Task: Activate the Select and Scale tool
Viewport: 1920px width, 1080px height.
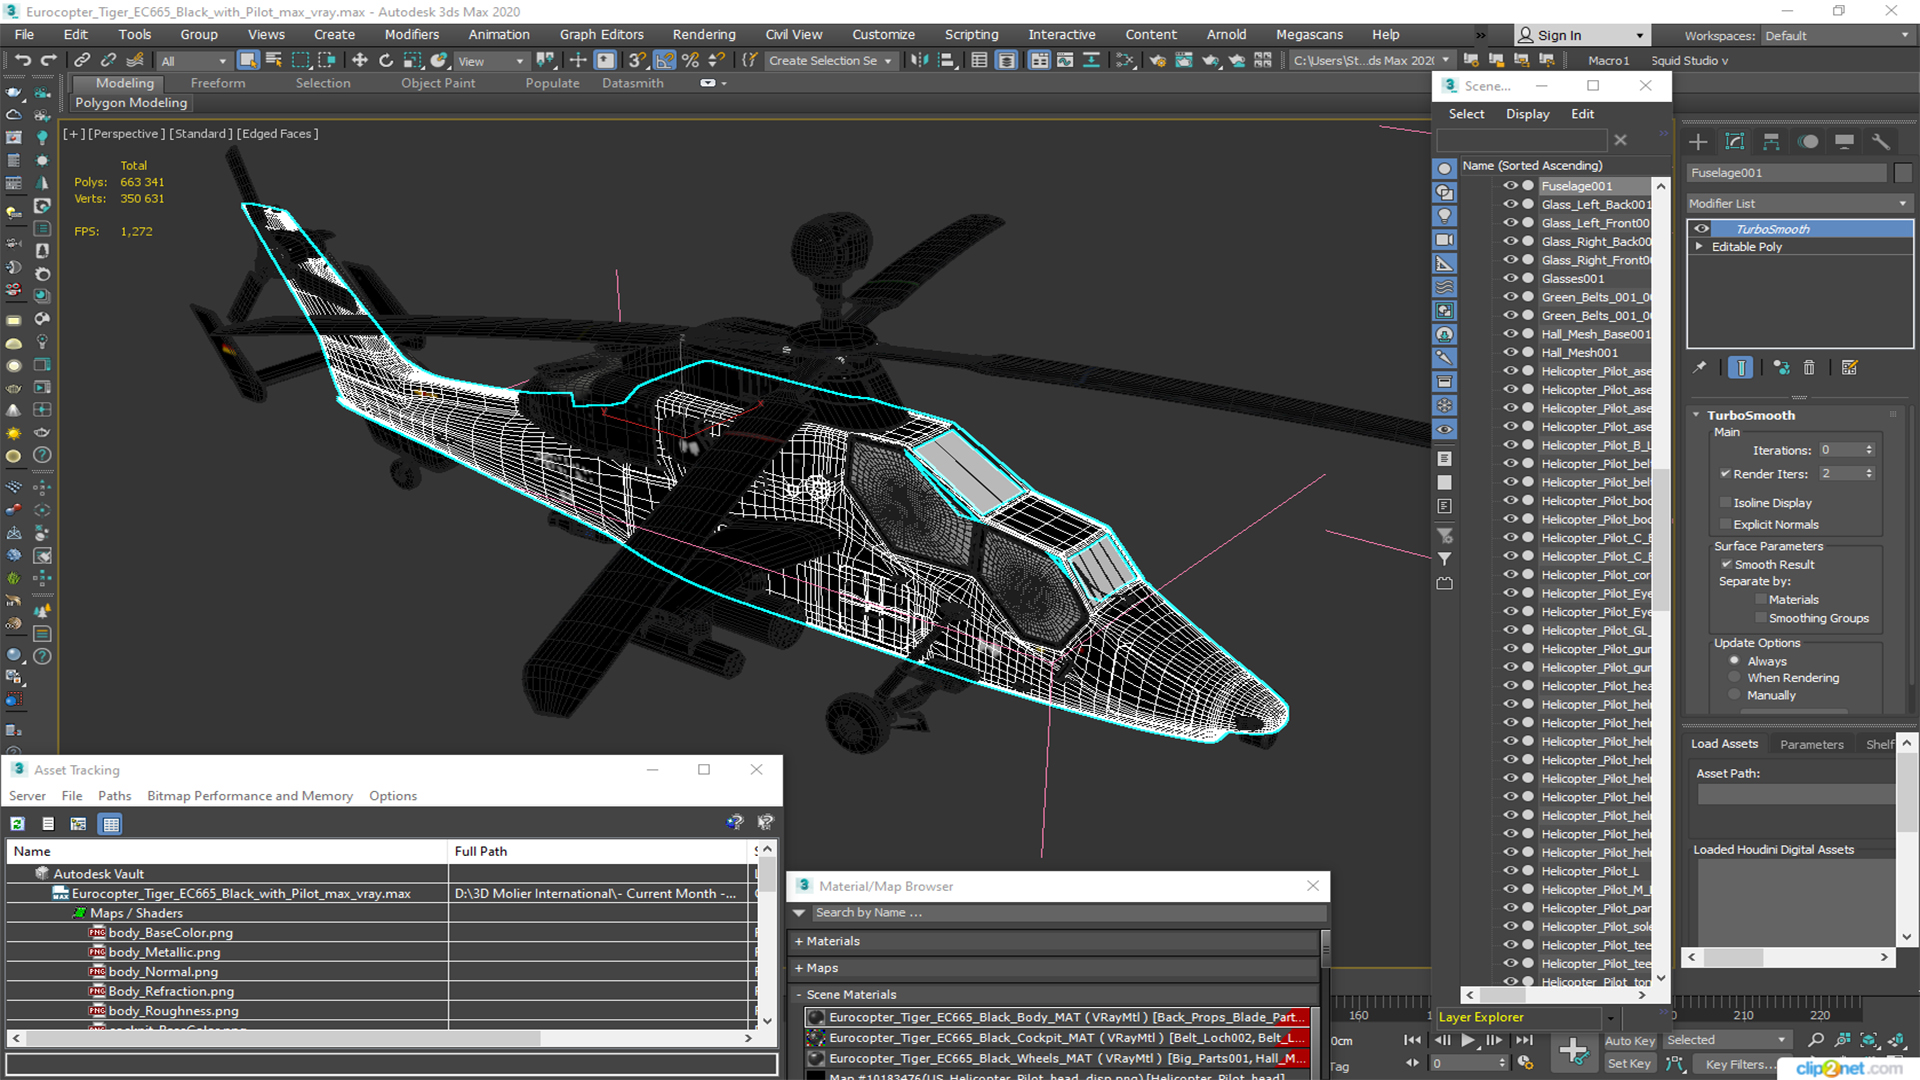Action: 412,60
